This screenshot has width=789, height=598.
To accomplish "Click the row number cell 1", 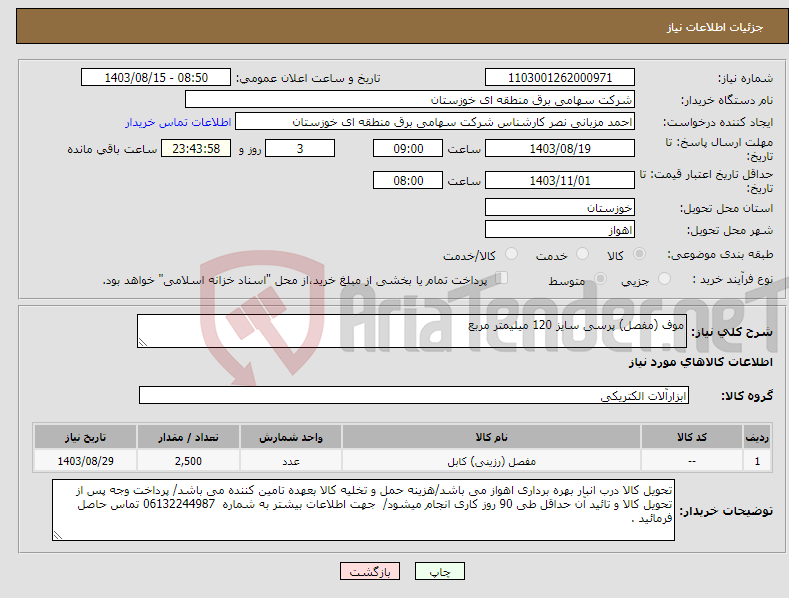I will pos(757,461).
